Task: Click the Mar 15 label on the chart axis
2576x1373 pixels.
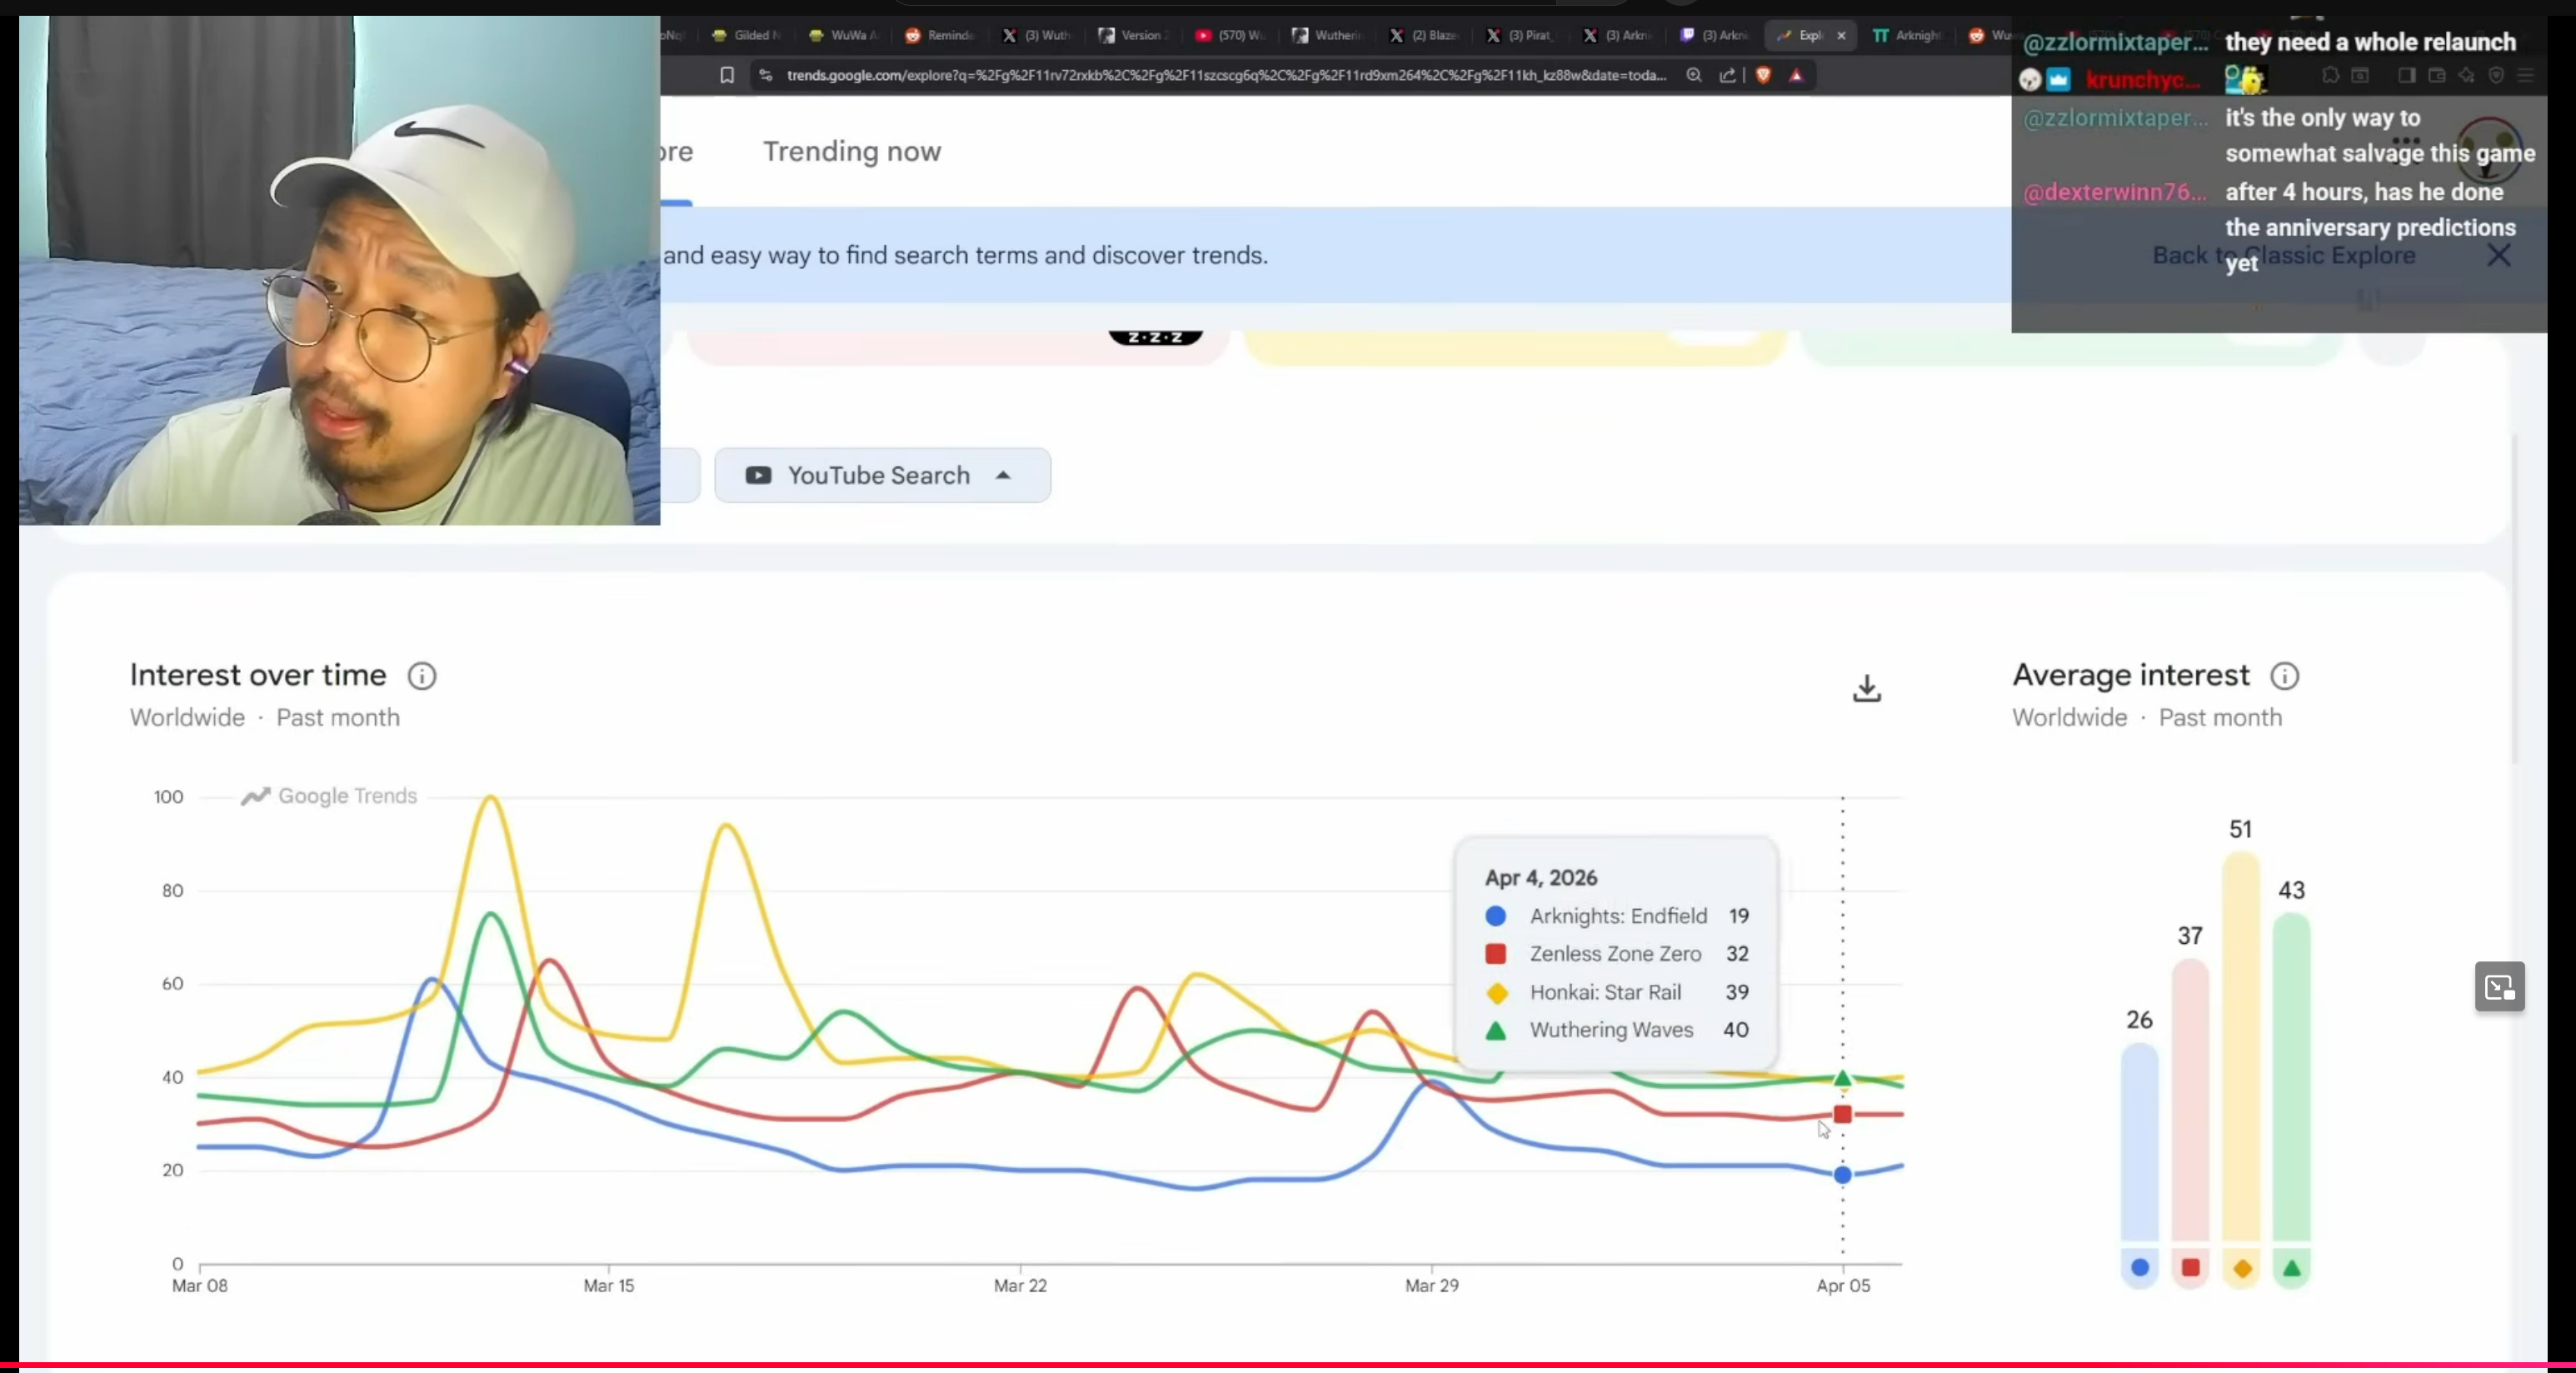Action: pyautogui.click(x=609, y=1286)
